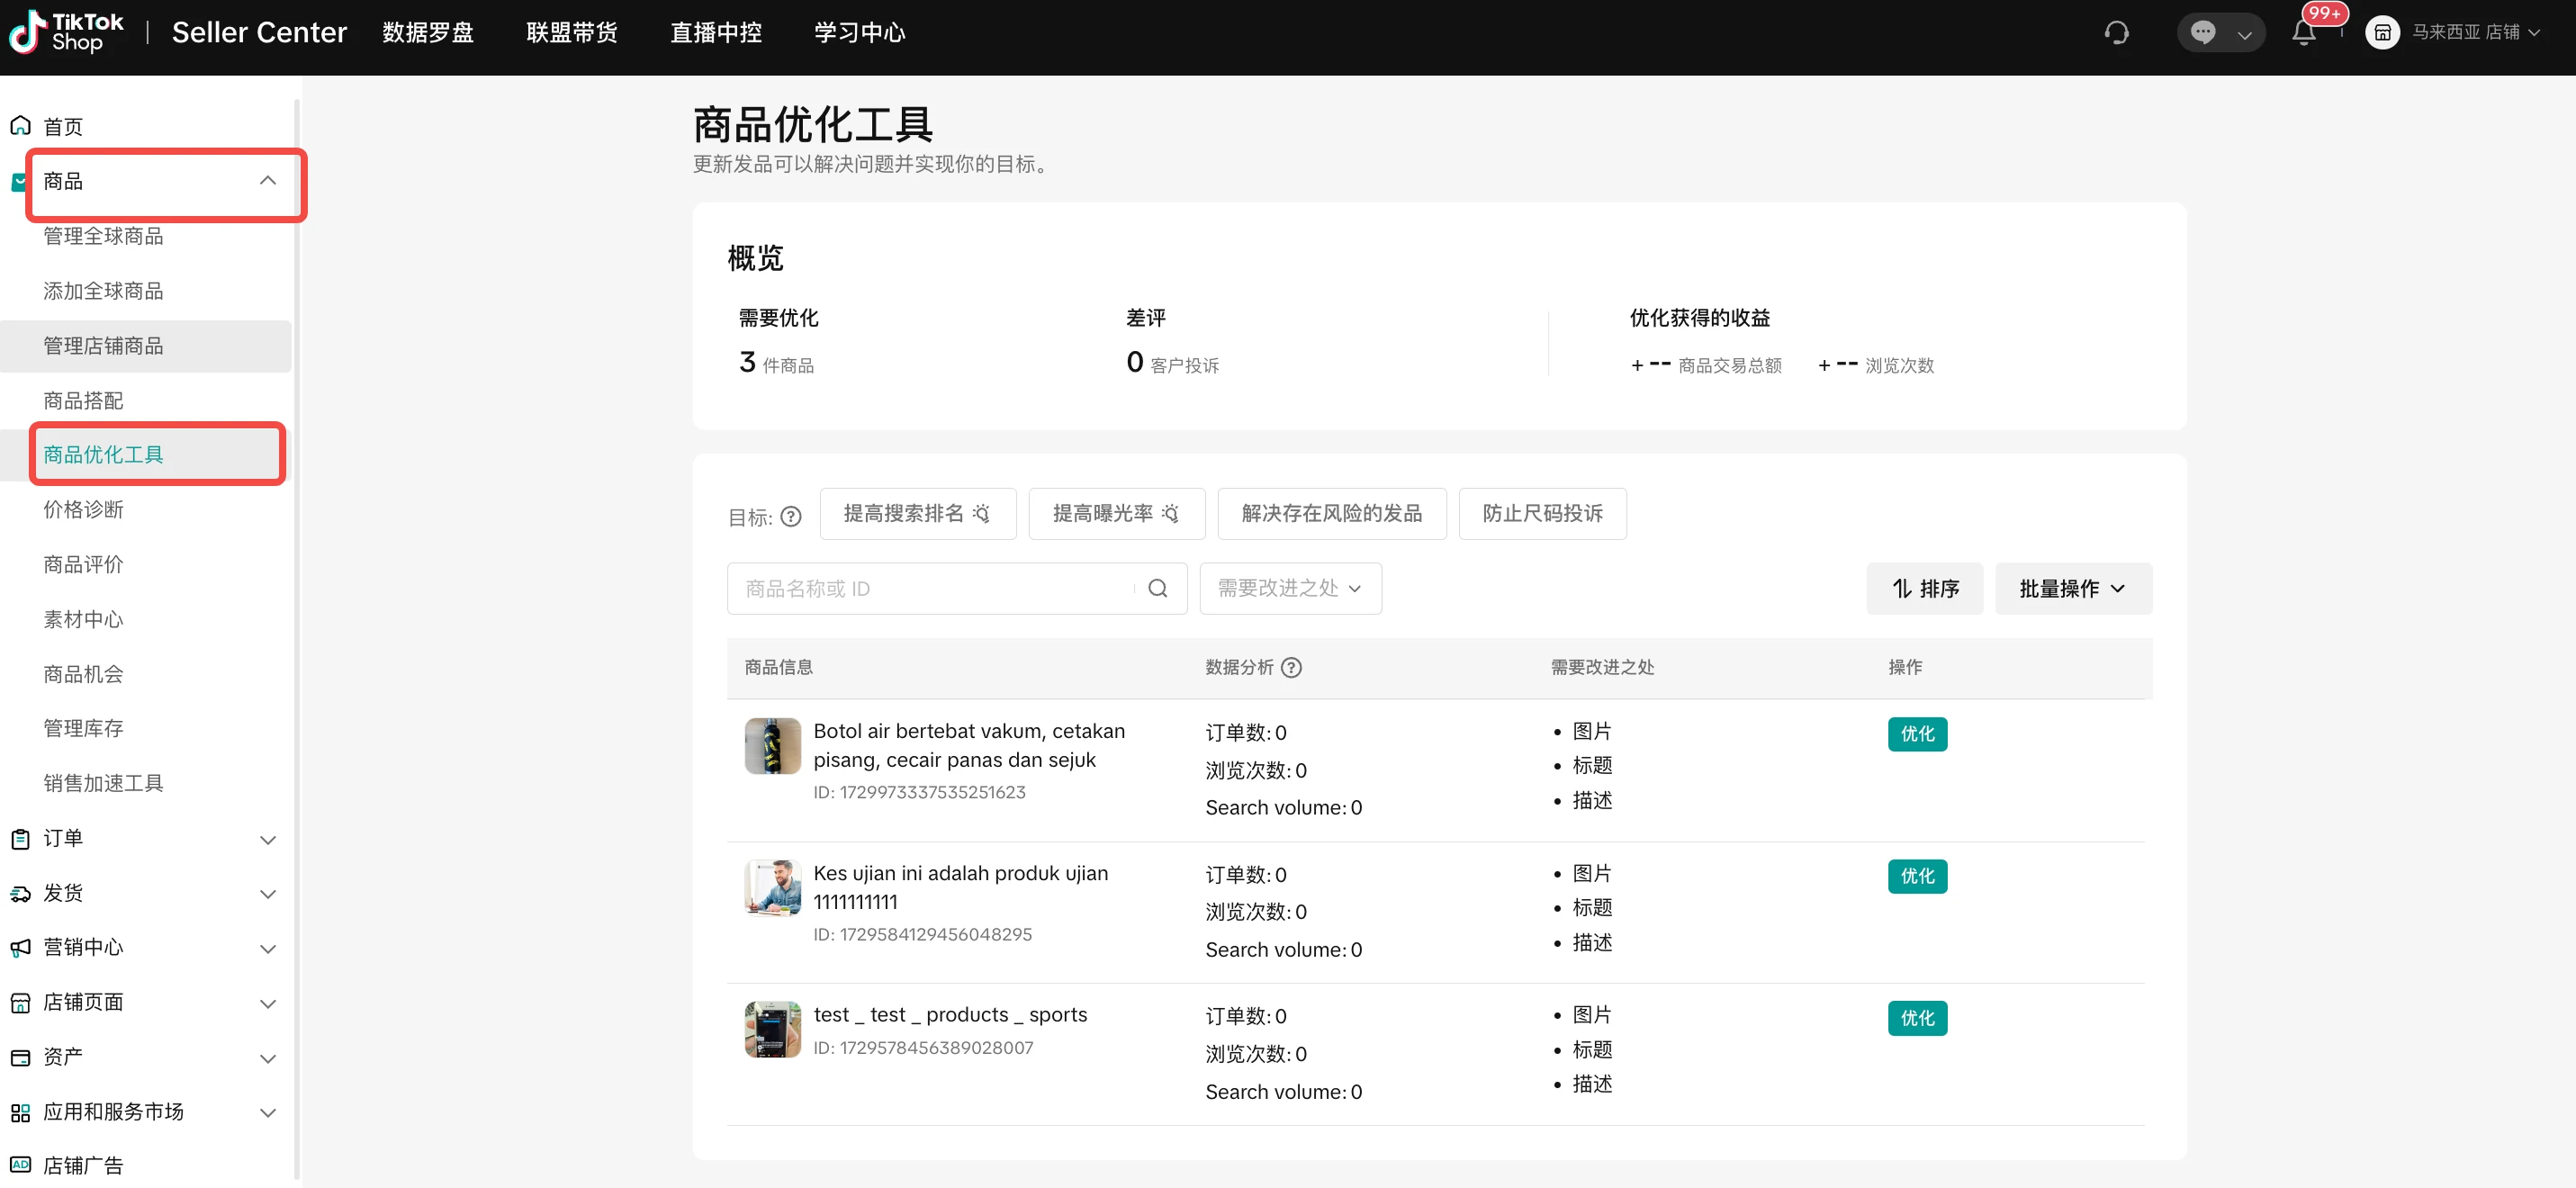This screenshot has width=2576, height=1188.
Task: Click the 排序 sort button
Action: click(1924, 588)
